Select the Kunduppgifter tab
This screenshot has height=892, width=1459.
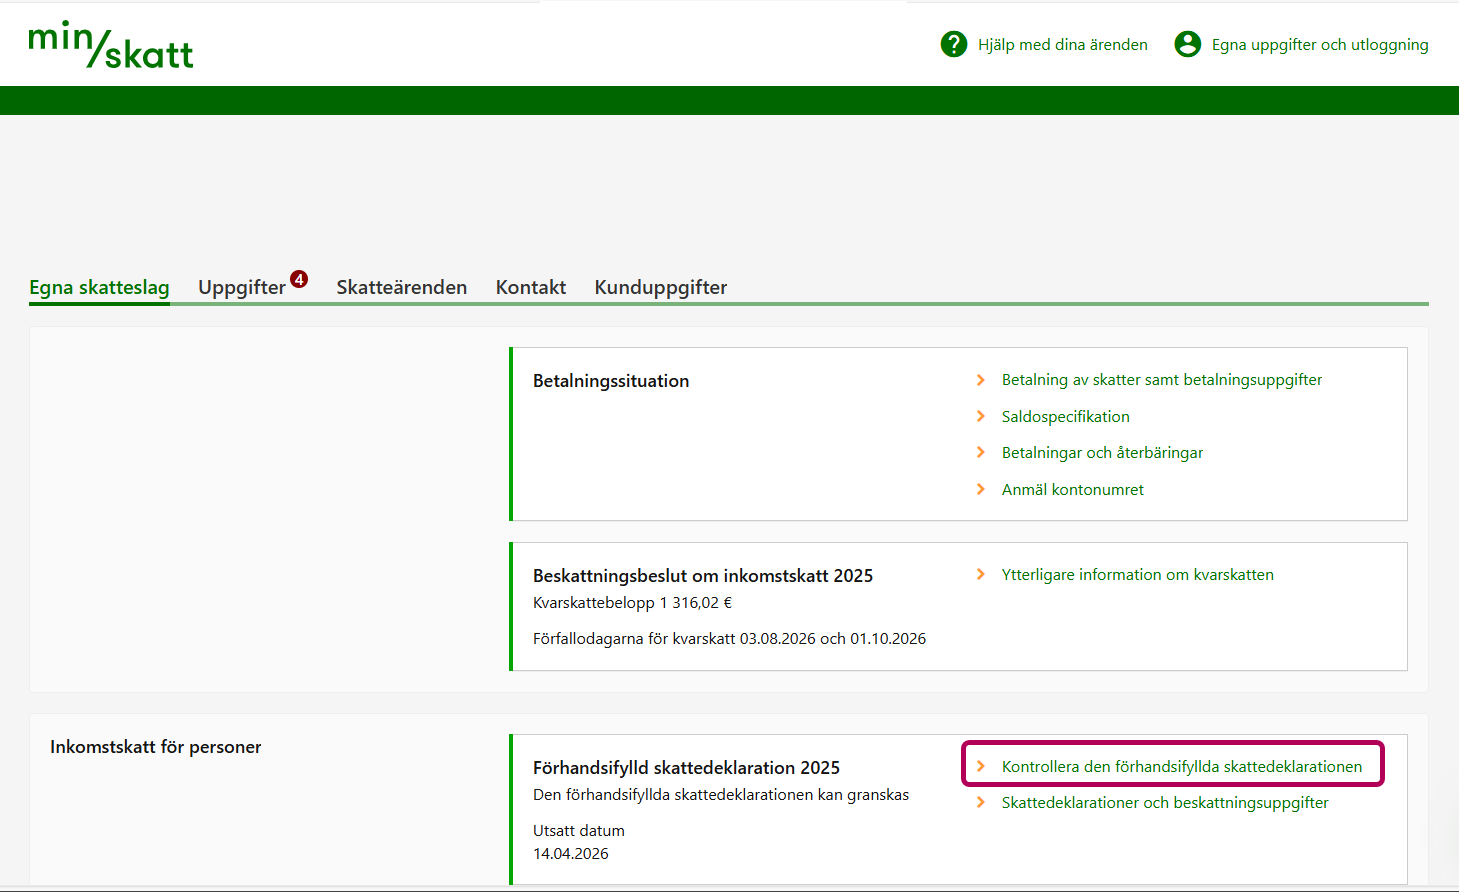tap(660, 287)
